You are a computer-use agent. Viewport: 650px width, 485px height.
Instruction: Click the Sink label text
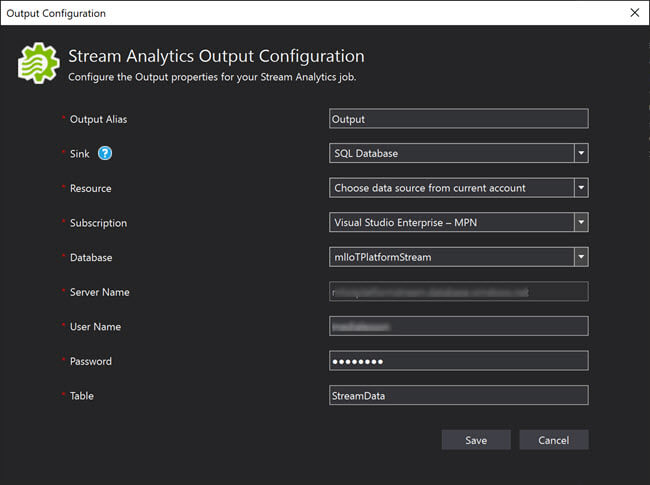80,154
